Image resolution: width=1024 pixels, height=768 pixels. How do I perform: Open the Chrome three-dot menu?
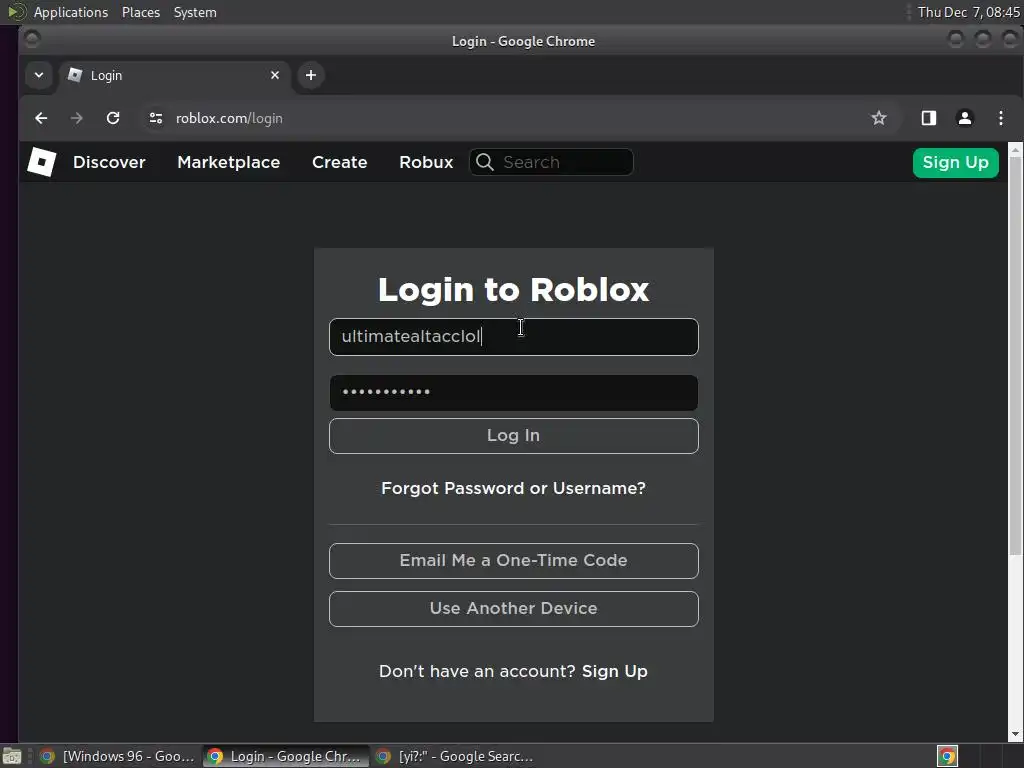click(x=1001, y=118)
